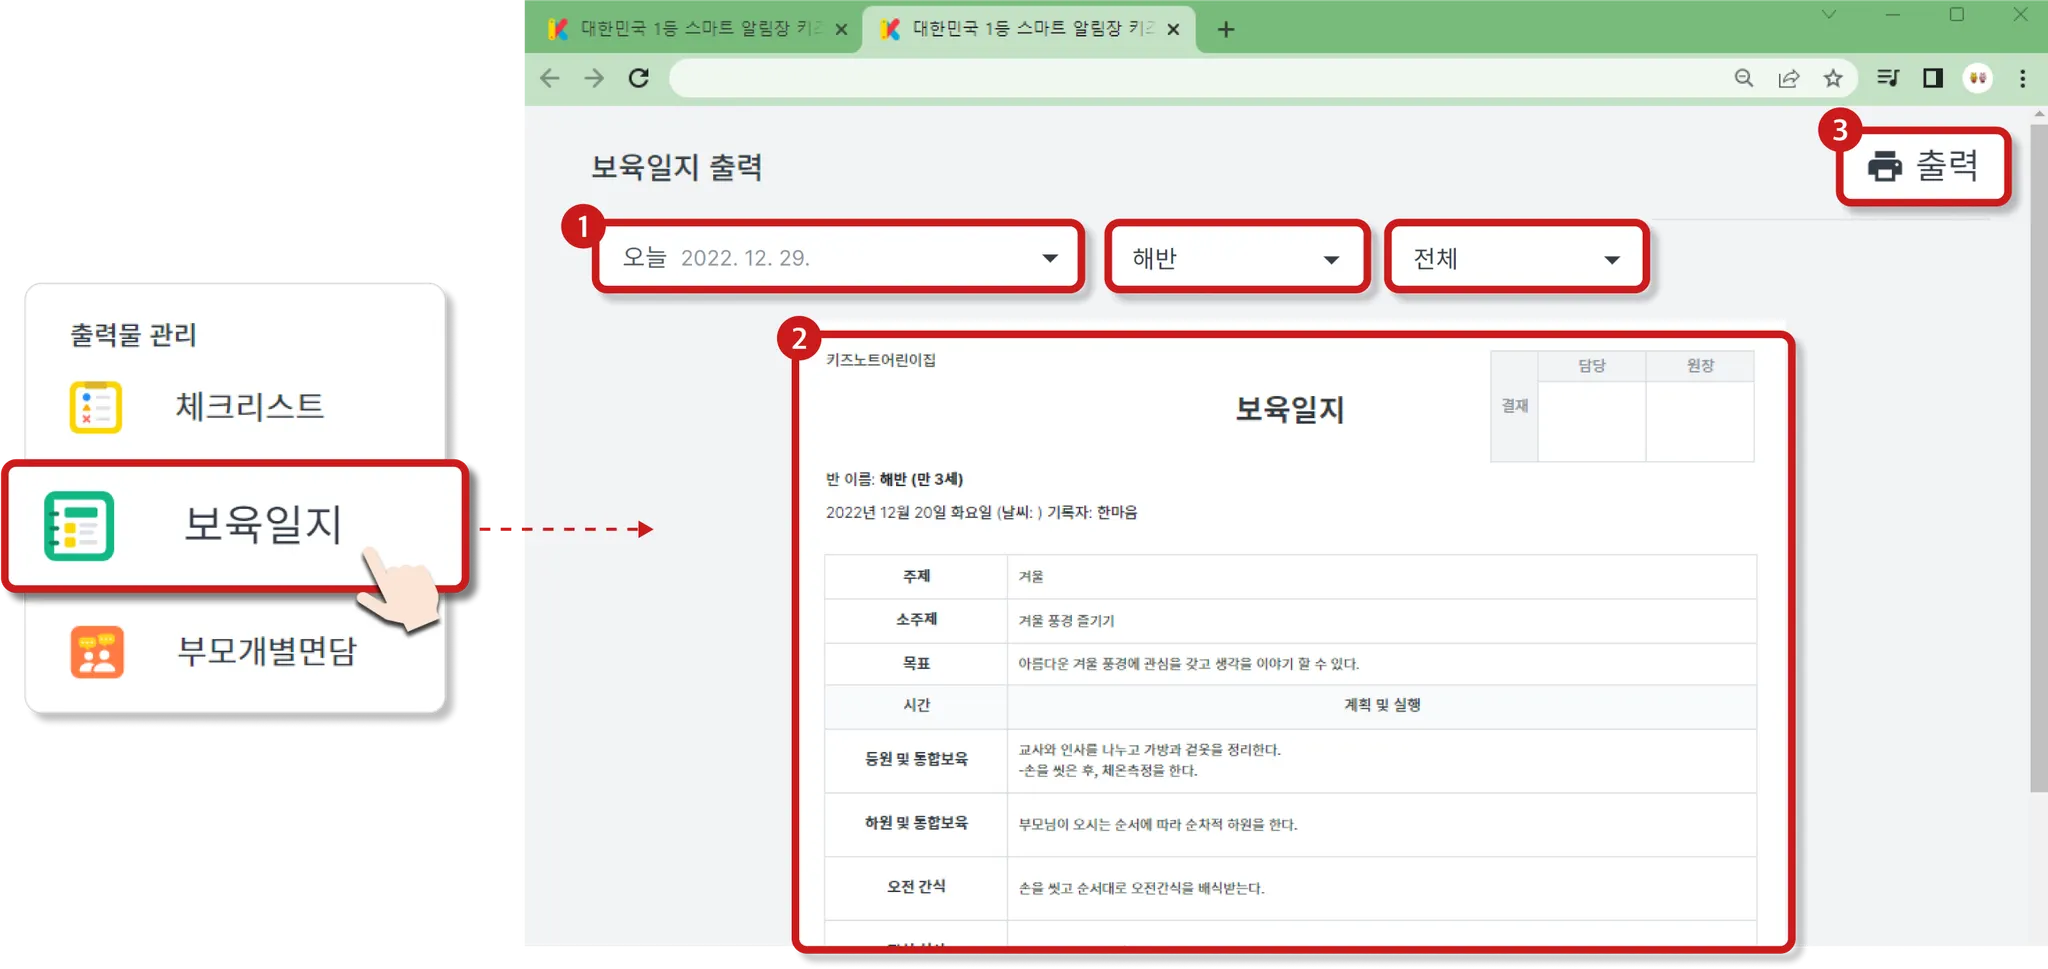This screenshot has width=2048, height=969.
Task: Click the 오전 간식 row label
Action: [x=916, y=887]
